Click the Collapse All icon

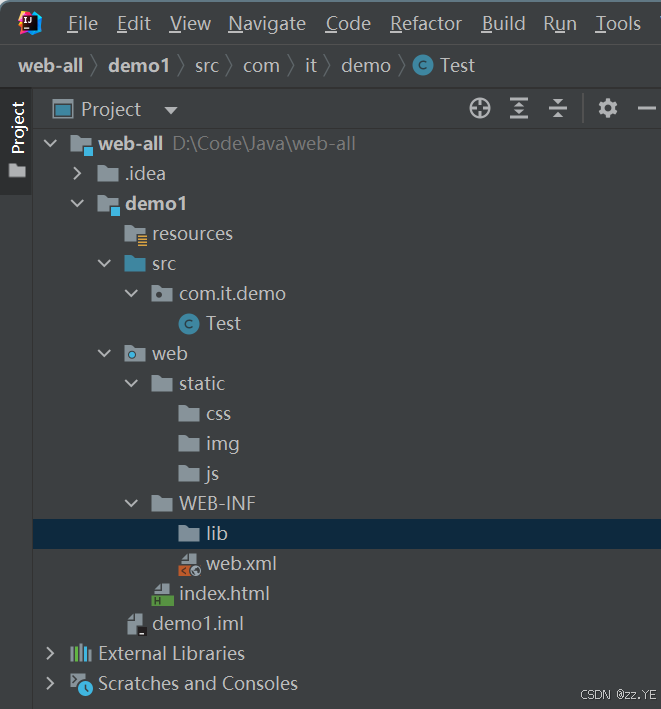558,109
